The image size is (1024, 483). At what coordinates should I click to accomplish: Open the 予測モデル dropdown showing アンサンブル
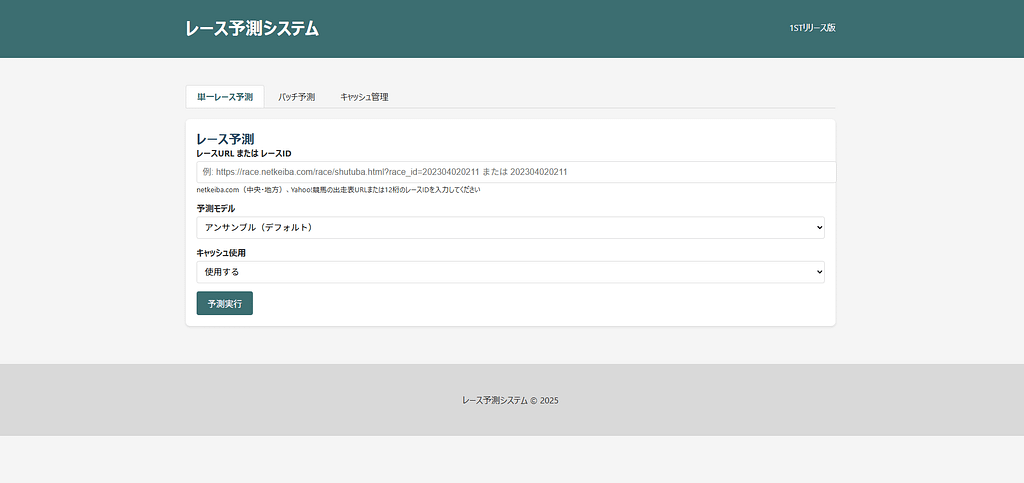tap(510, 228)
